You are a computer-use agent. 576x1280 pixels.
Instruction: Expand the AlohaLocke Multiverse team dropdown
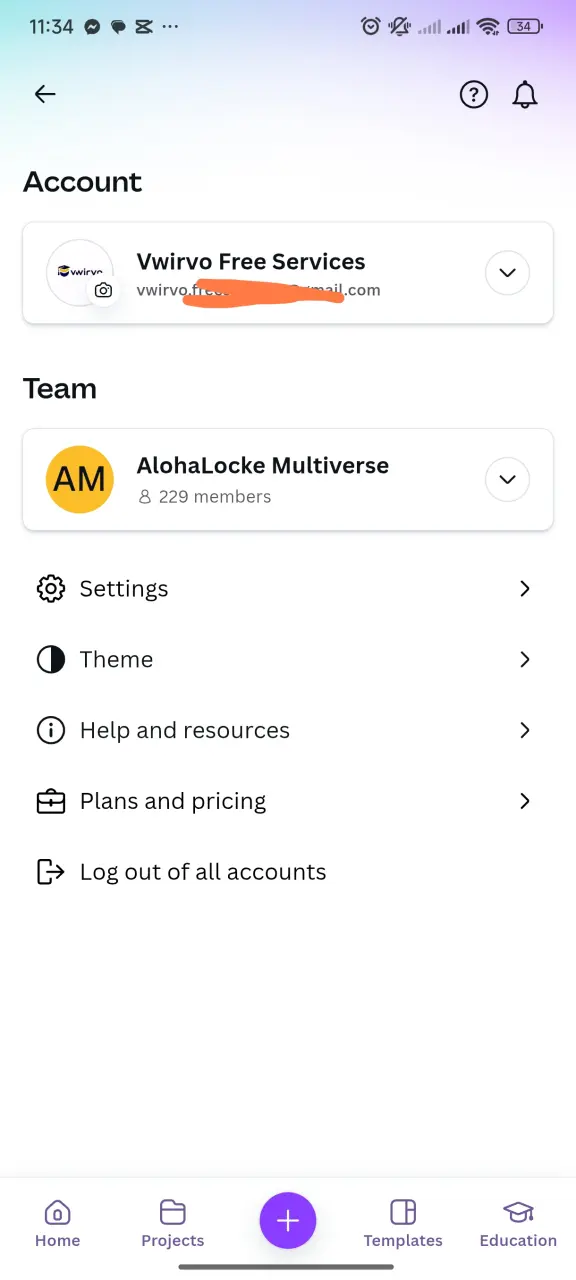[507, 480]
